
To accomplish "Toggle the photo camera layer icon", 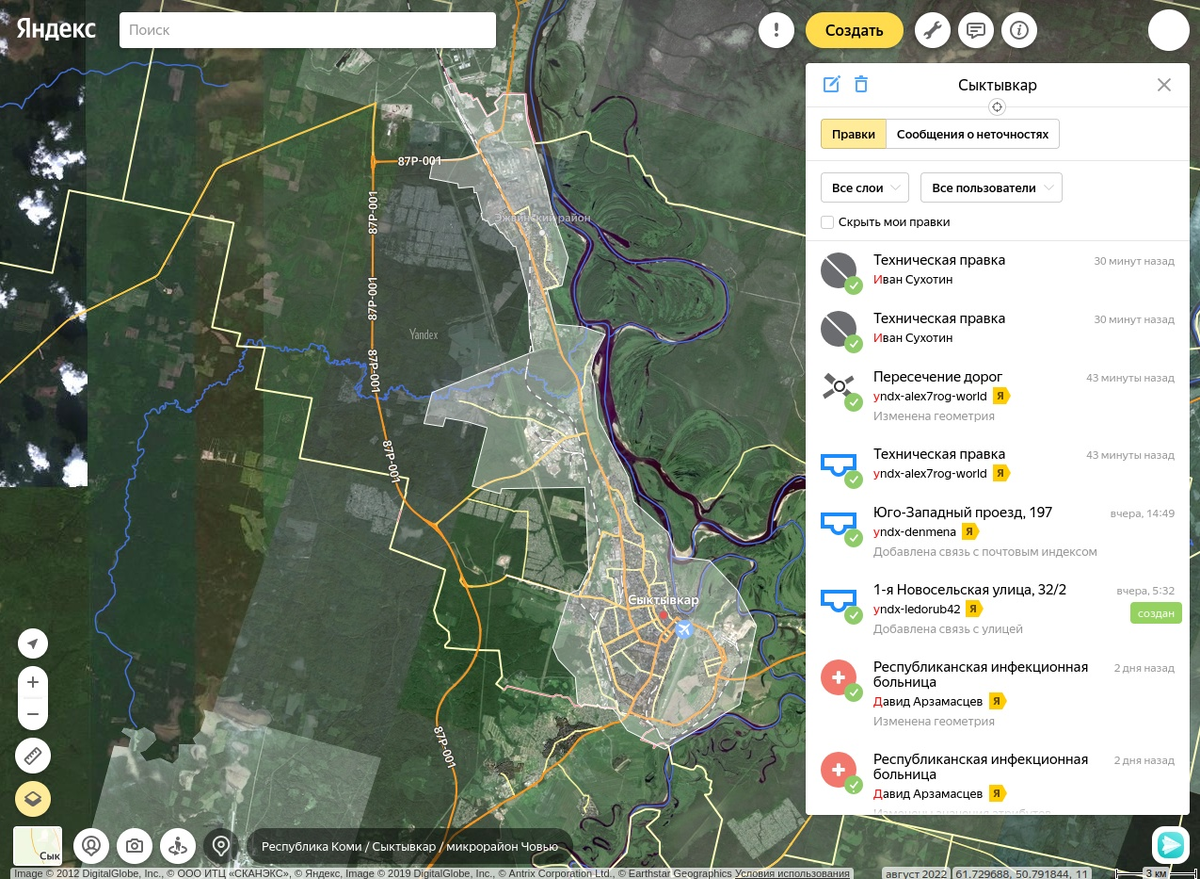I will pos(135,846).
